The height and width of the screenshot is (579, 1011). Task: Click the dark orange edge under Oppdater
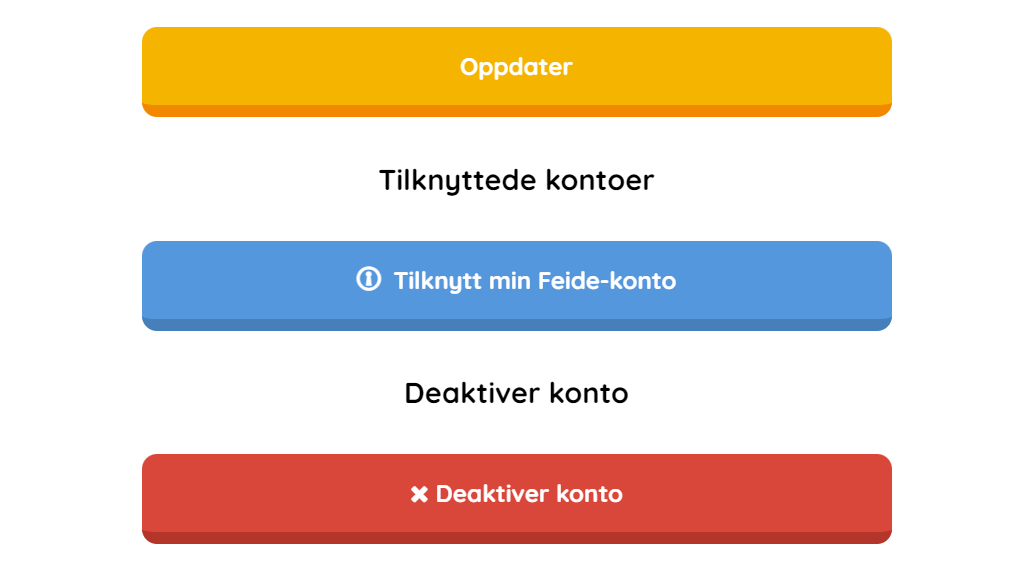click(516, 111)
